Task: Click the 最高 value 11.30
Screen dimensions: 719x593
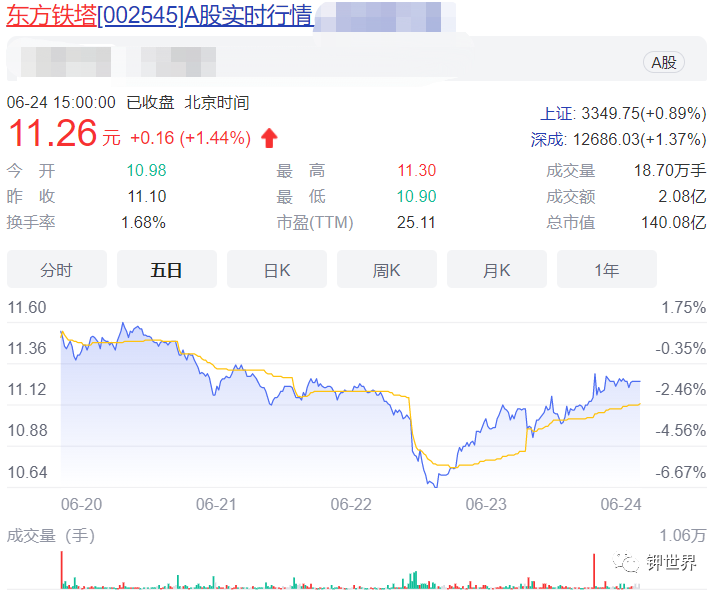Action: 416,171
